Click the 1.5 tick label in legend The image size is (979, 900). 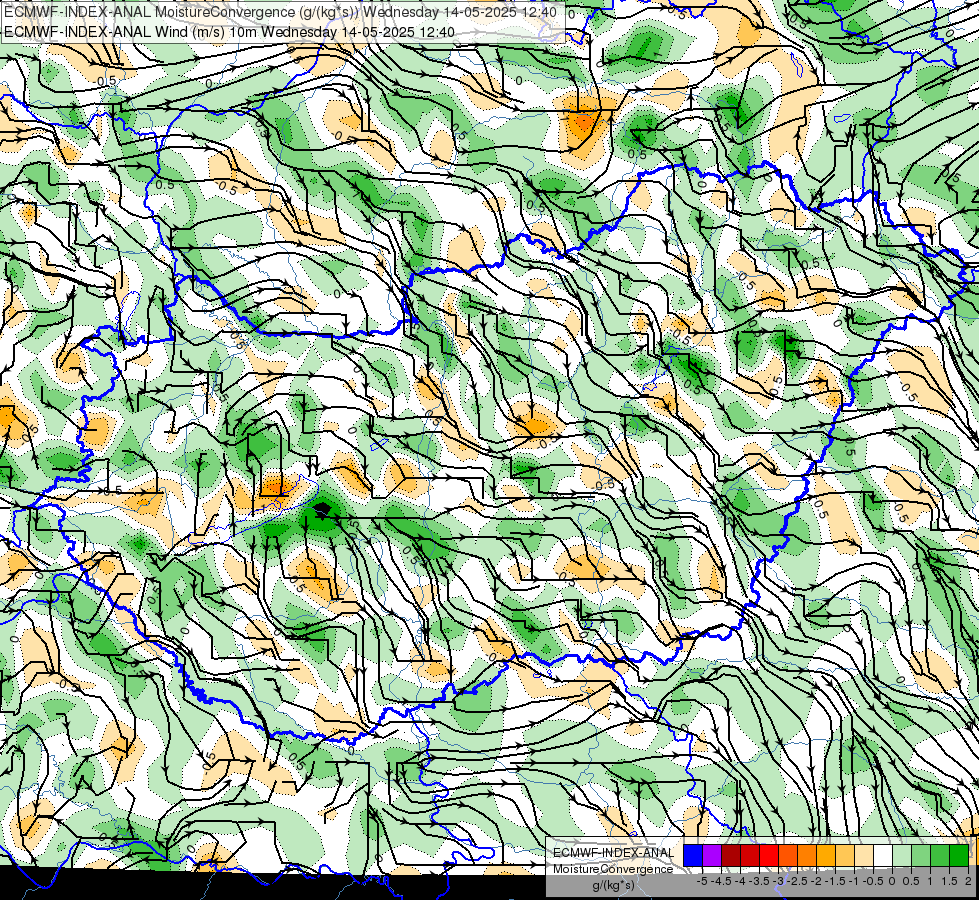[949, 881]
